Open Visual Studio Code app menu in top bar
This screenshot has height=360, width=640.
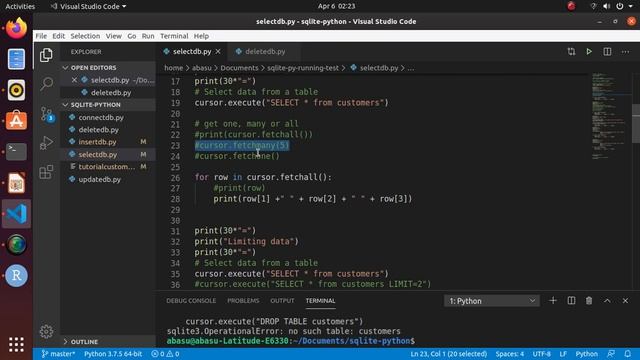tap(88, 7)
